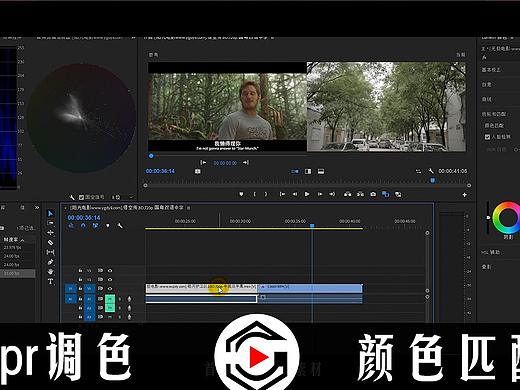Select side-by-side comparison layout
Viewport: 520px width, 390px height.
tap(295, 171)
